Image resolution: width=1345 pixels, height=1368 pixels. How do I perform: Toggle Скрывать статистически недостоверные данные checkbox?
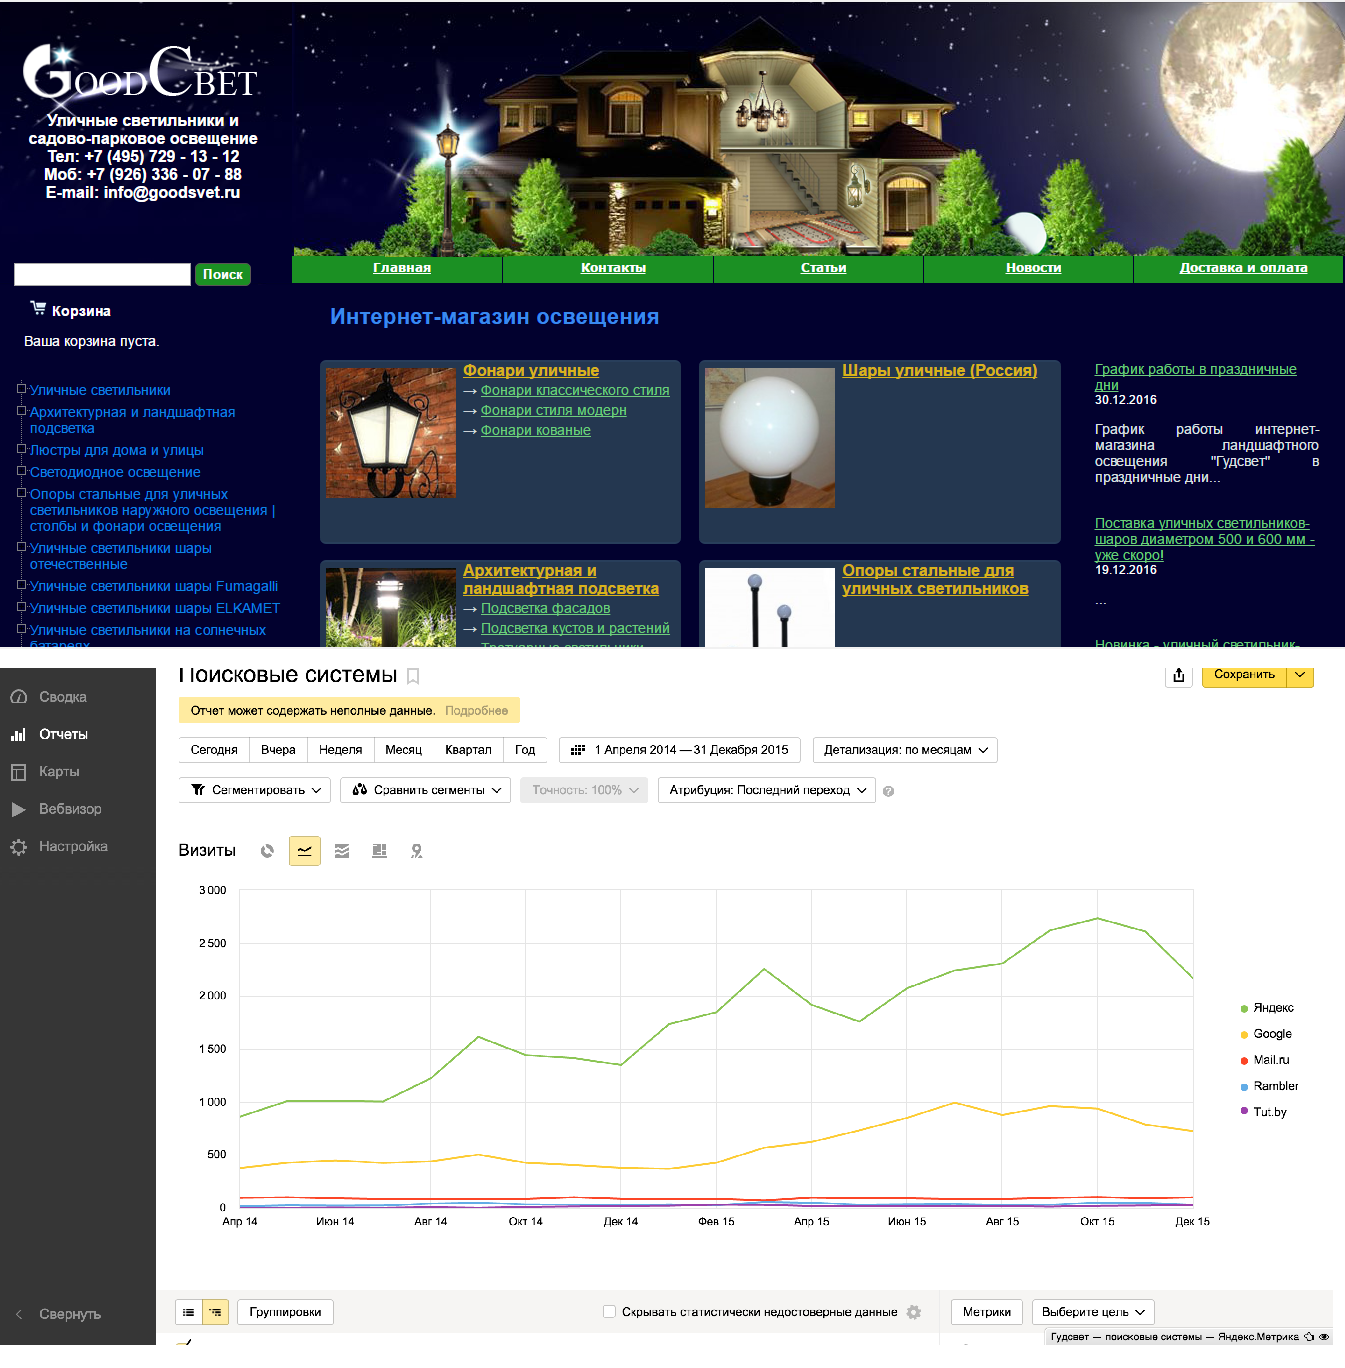pos(609,1312)
